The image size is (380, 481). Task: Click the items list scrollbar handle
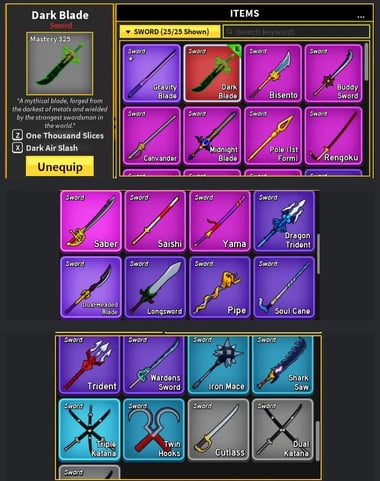(366, 62)
